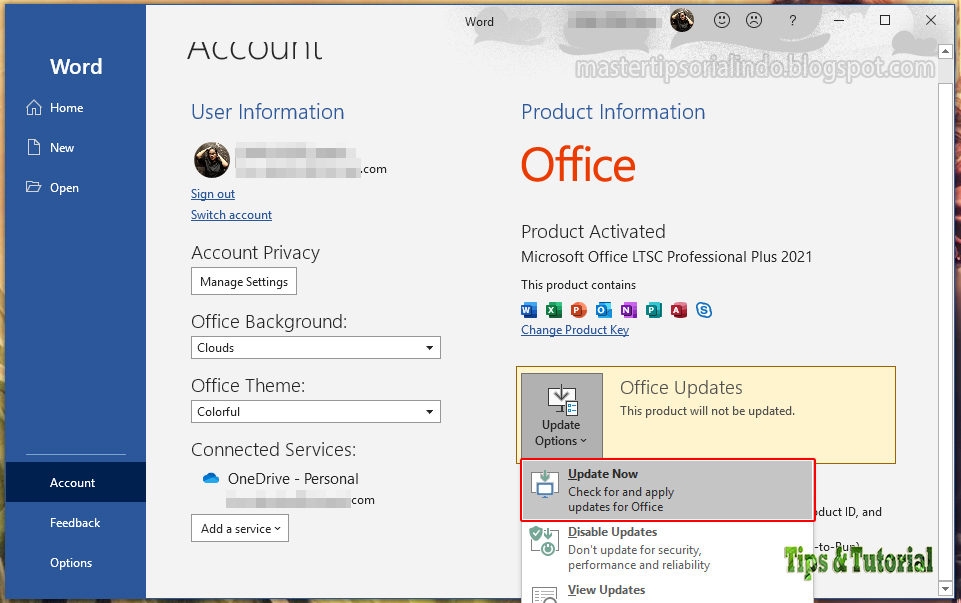Toggle the Update Options dropdown button
961x603 pixels.
562,415
